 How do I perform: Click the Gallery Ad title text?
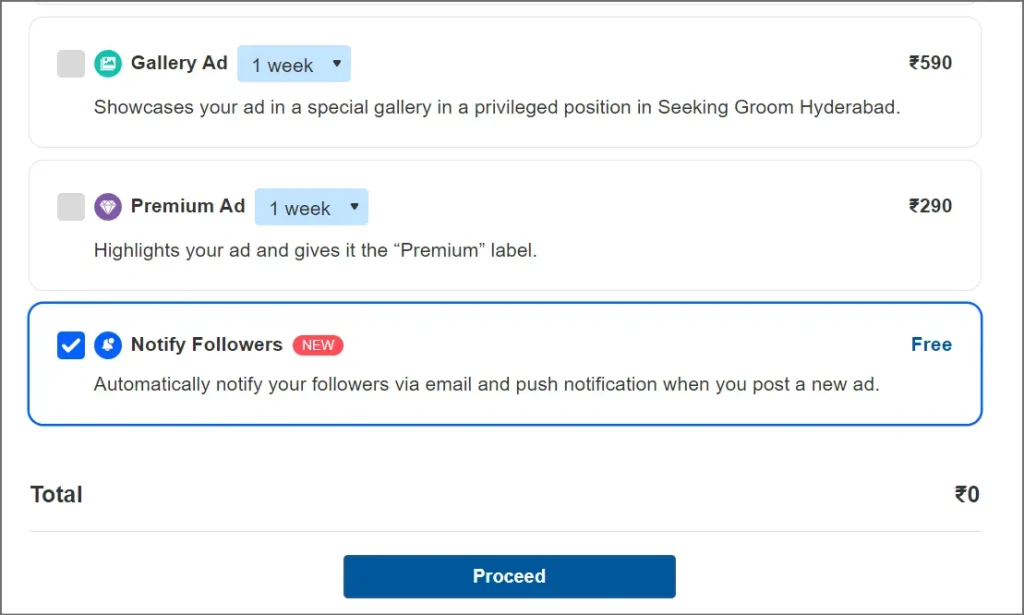click(x=179, y=63)
